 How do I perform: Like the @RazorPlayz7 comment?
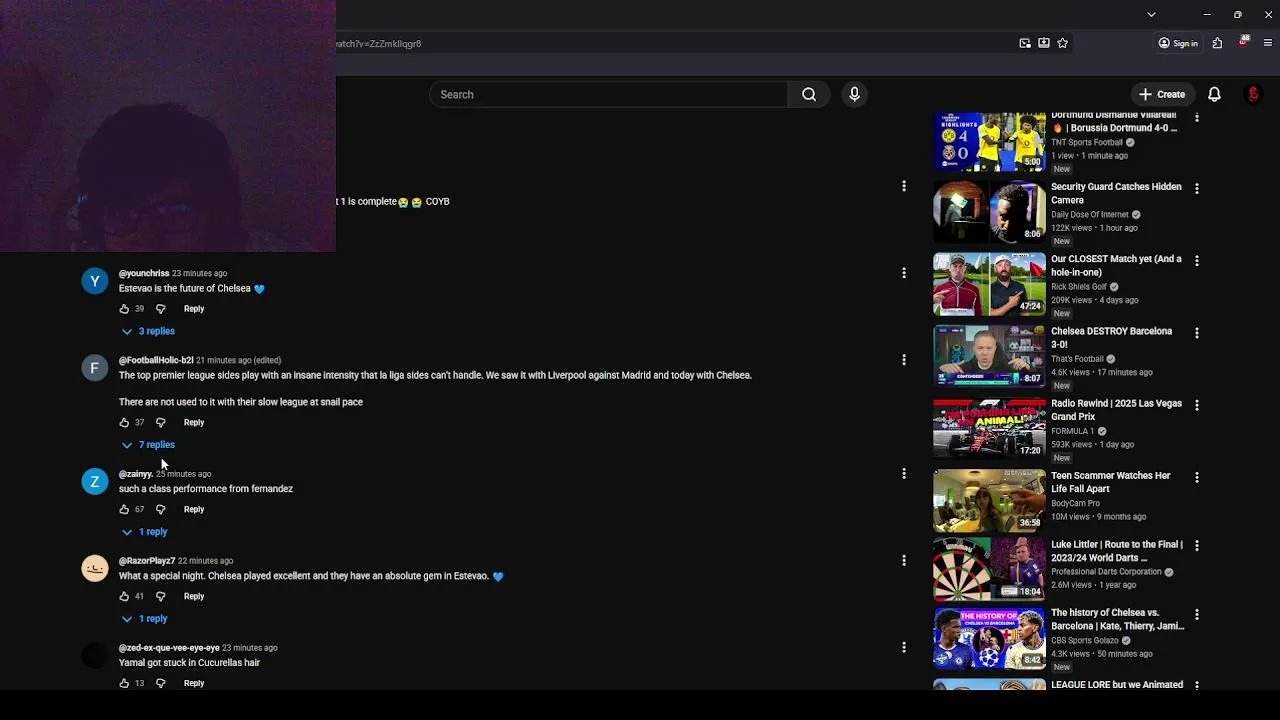[x=124, y=596]
